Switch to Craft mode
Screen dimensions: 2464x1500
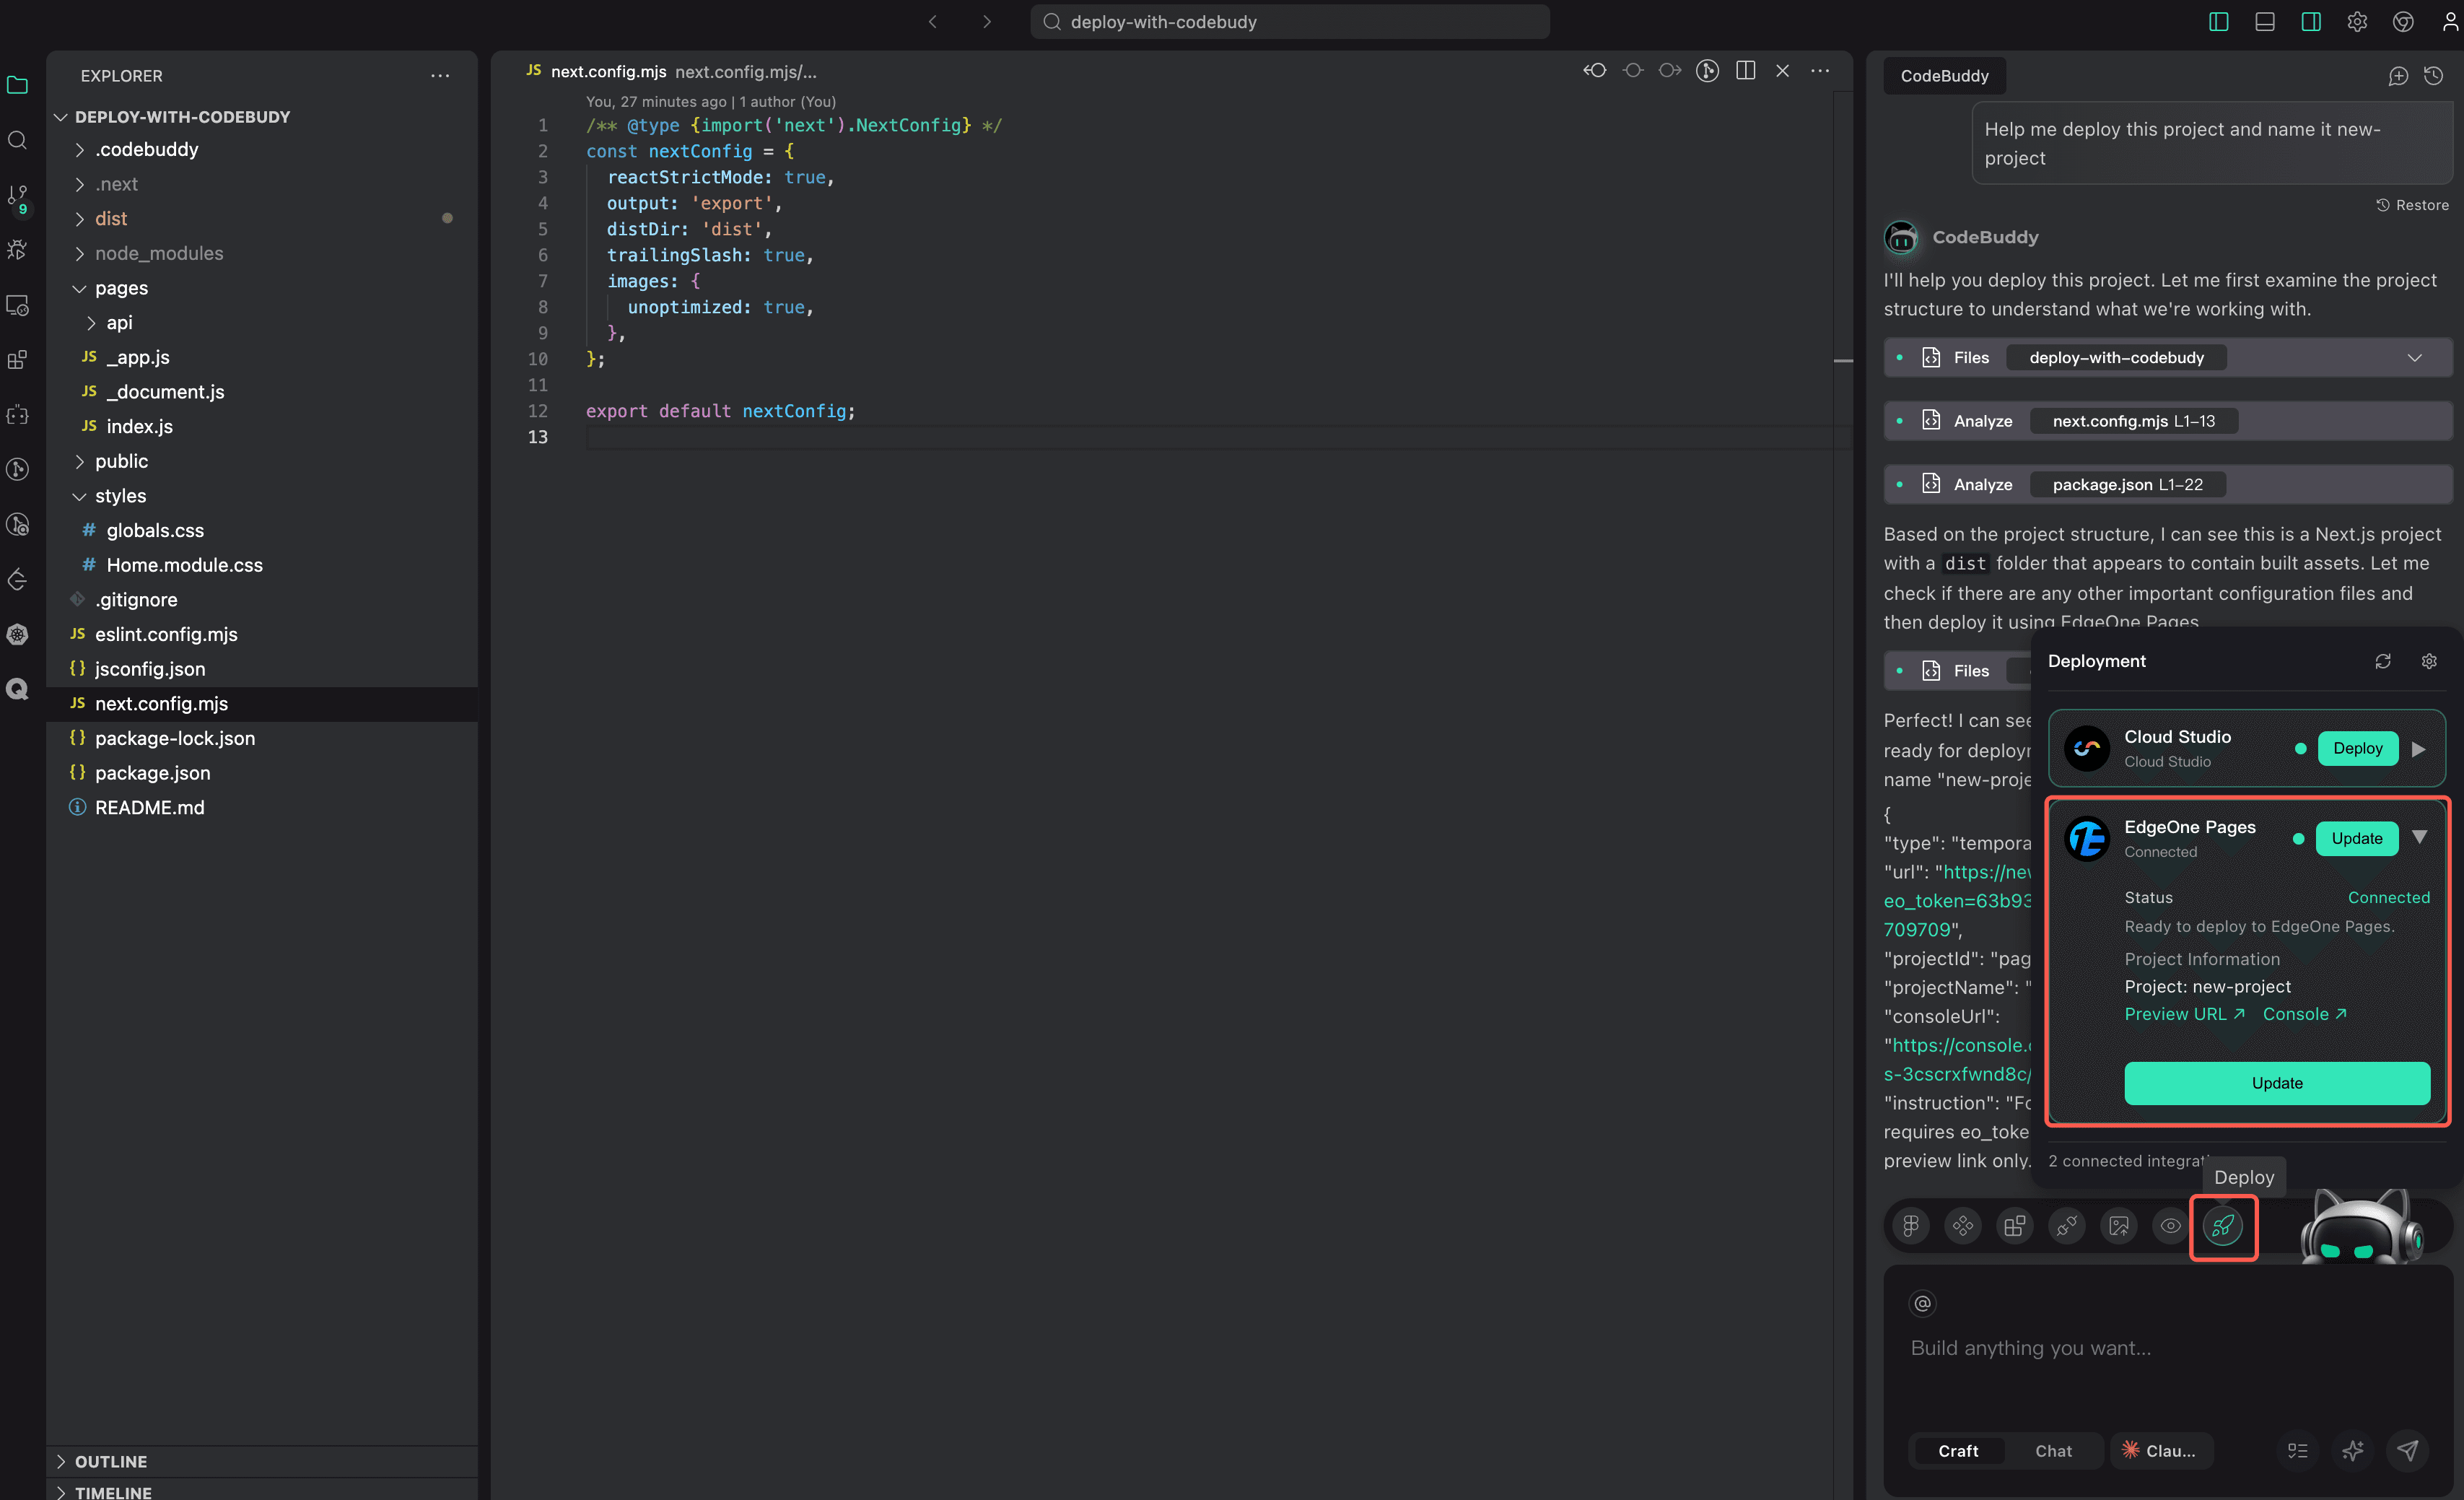[1957, 1450]
